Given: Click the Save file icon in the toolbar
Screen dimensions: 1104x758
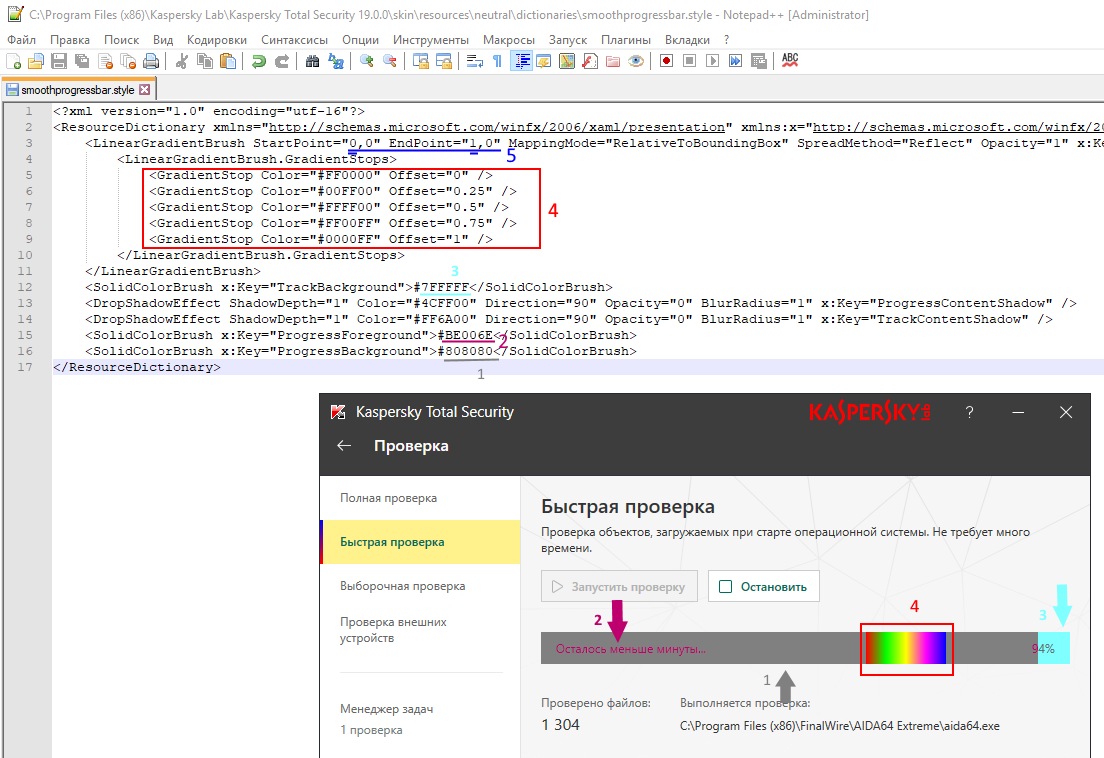Looking at the screenshot, I should [x=59, y=61].
